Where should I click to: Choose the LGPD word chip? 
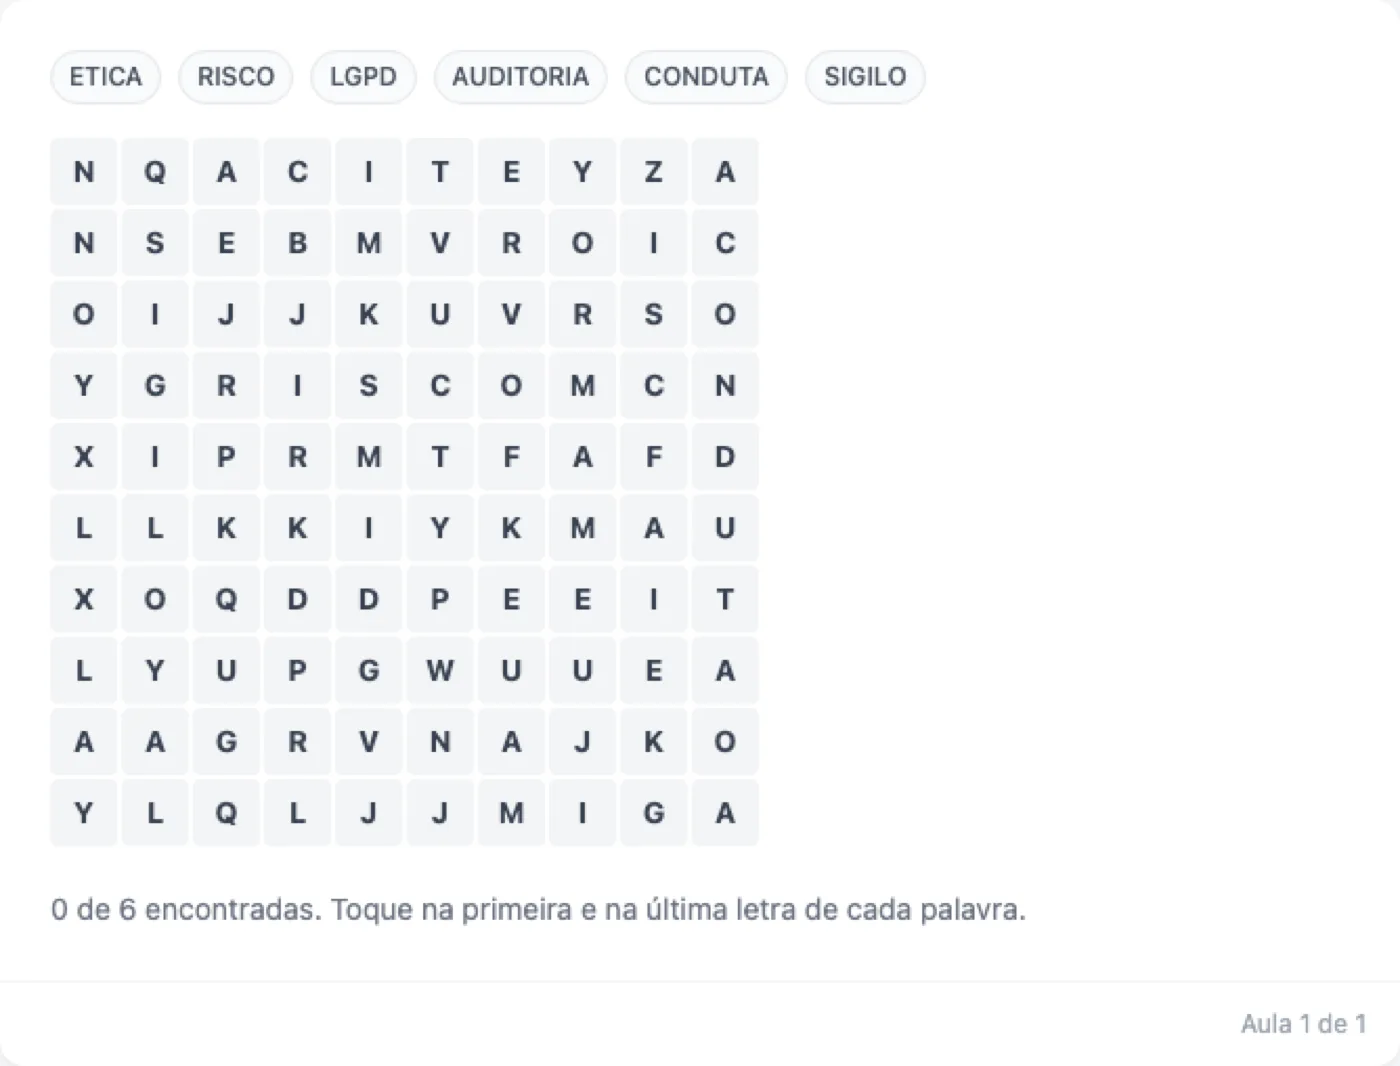pyautogui.click(x=363, y=77)
